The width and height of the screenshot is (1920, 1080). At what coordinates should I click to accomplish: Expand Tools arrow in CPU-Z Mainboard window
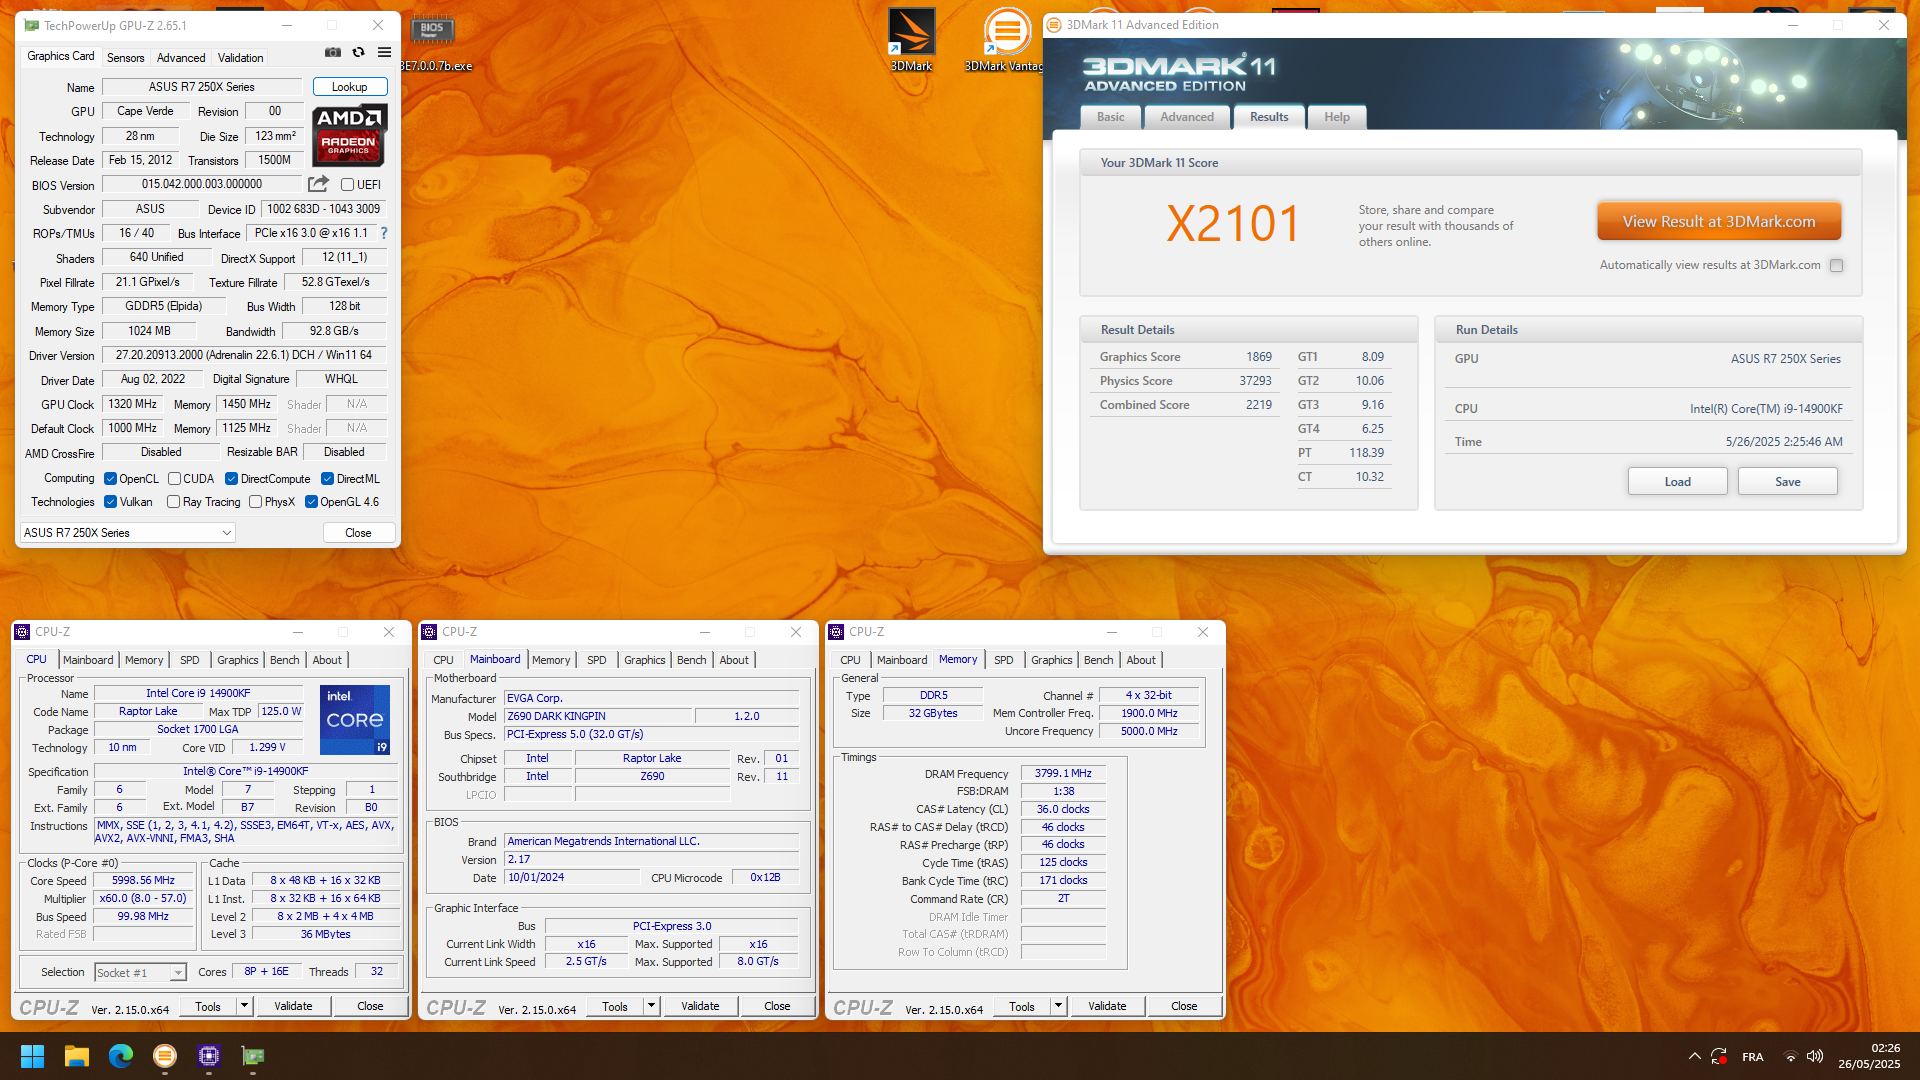tap(651, 1006)
